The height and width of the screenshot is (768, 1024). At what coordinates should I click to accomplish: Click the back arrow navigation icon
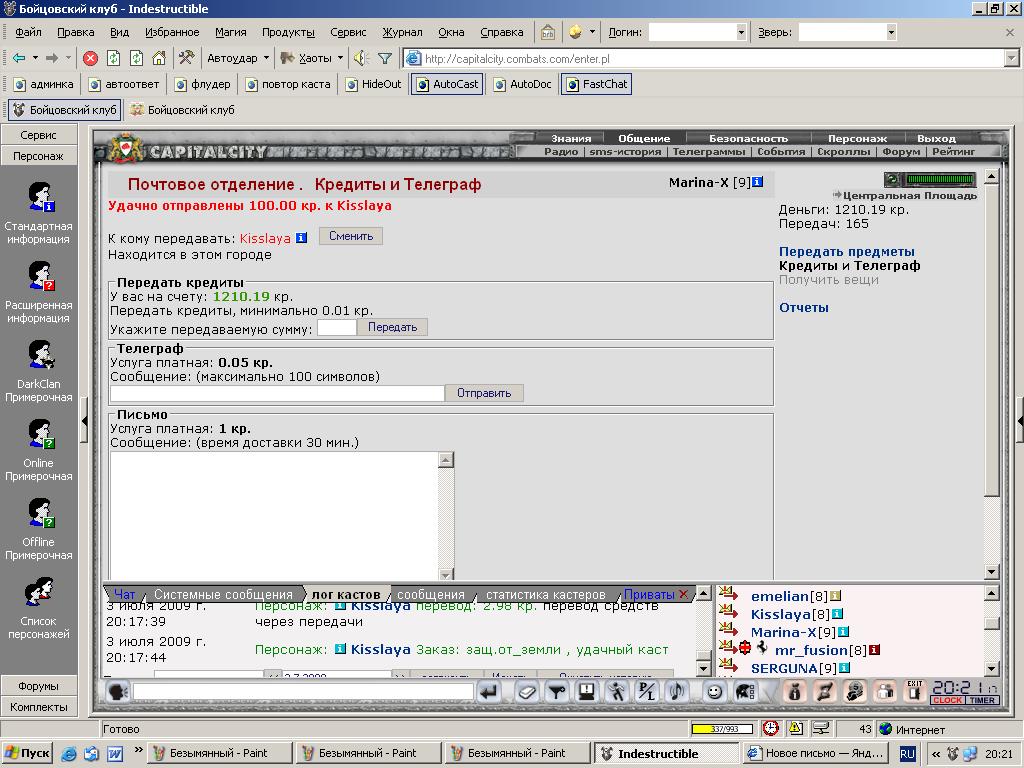click(x=19, y=58)
